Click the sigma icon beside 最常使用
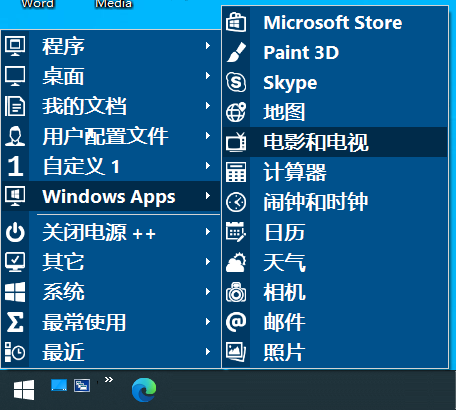 15,322
